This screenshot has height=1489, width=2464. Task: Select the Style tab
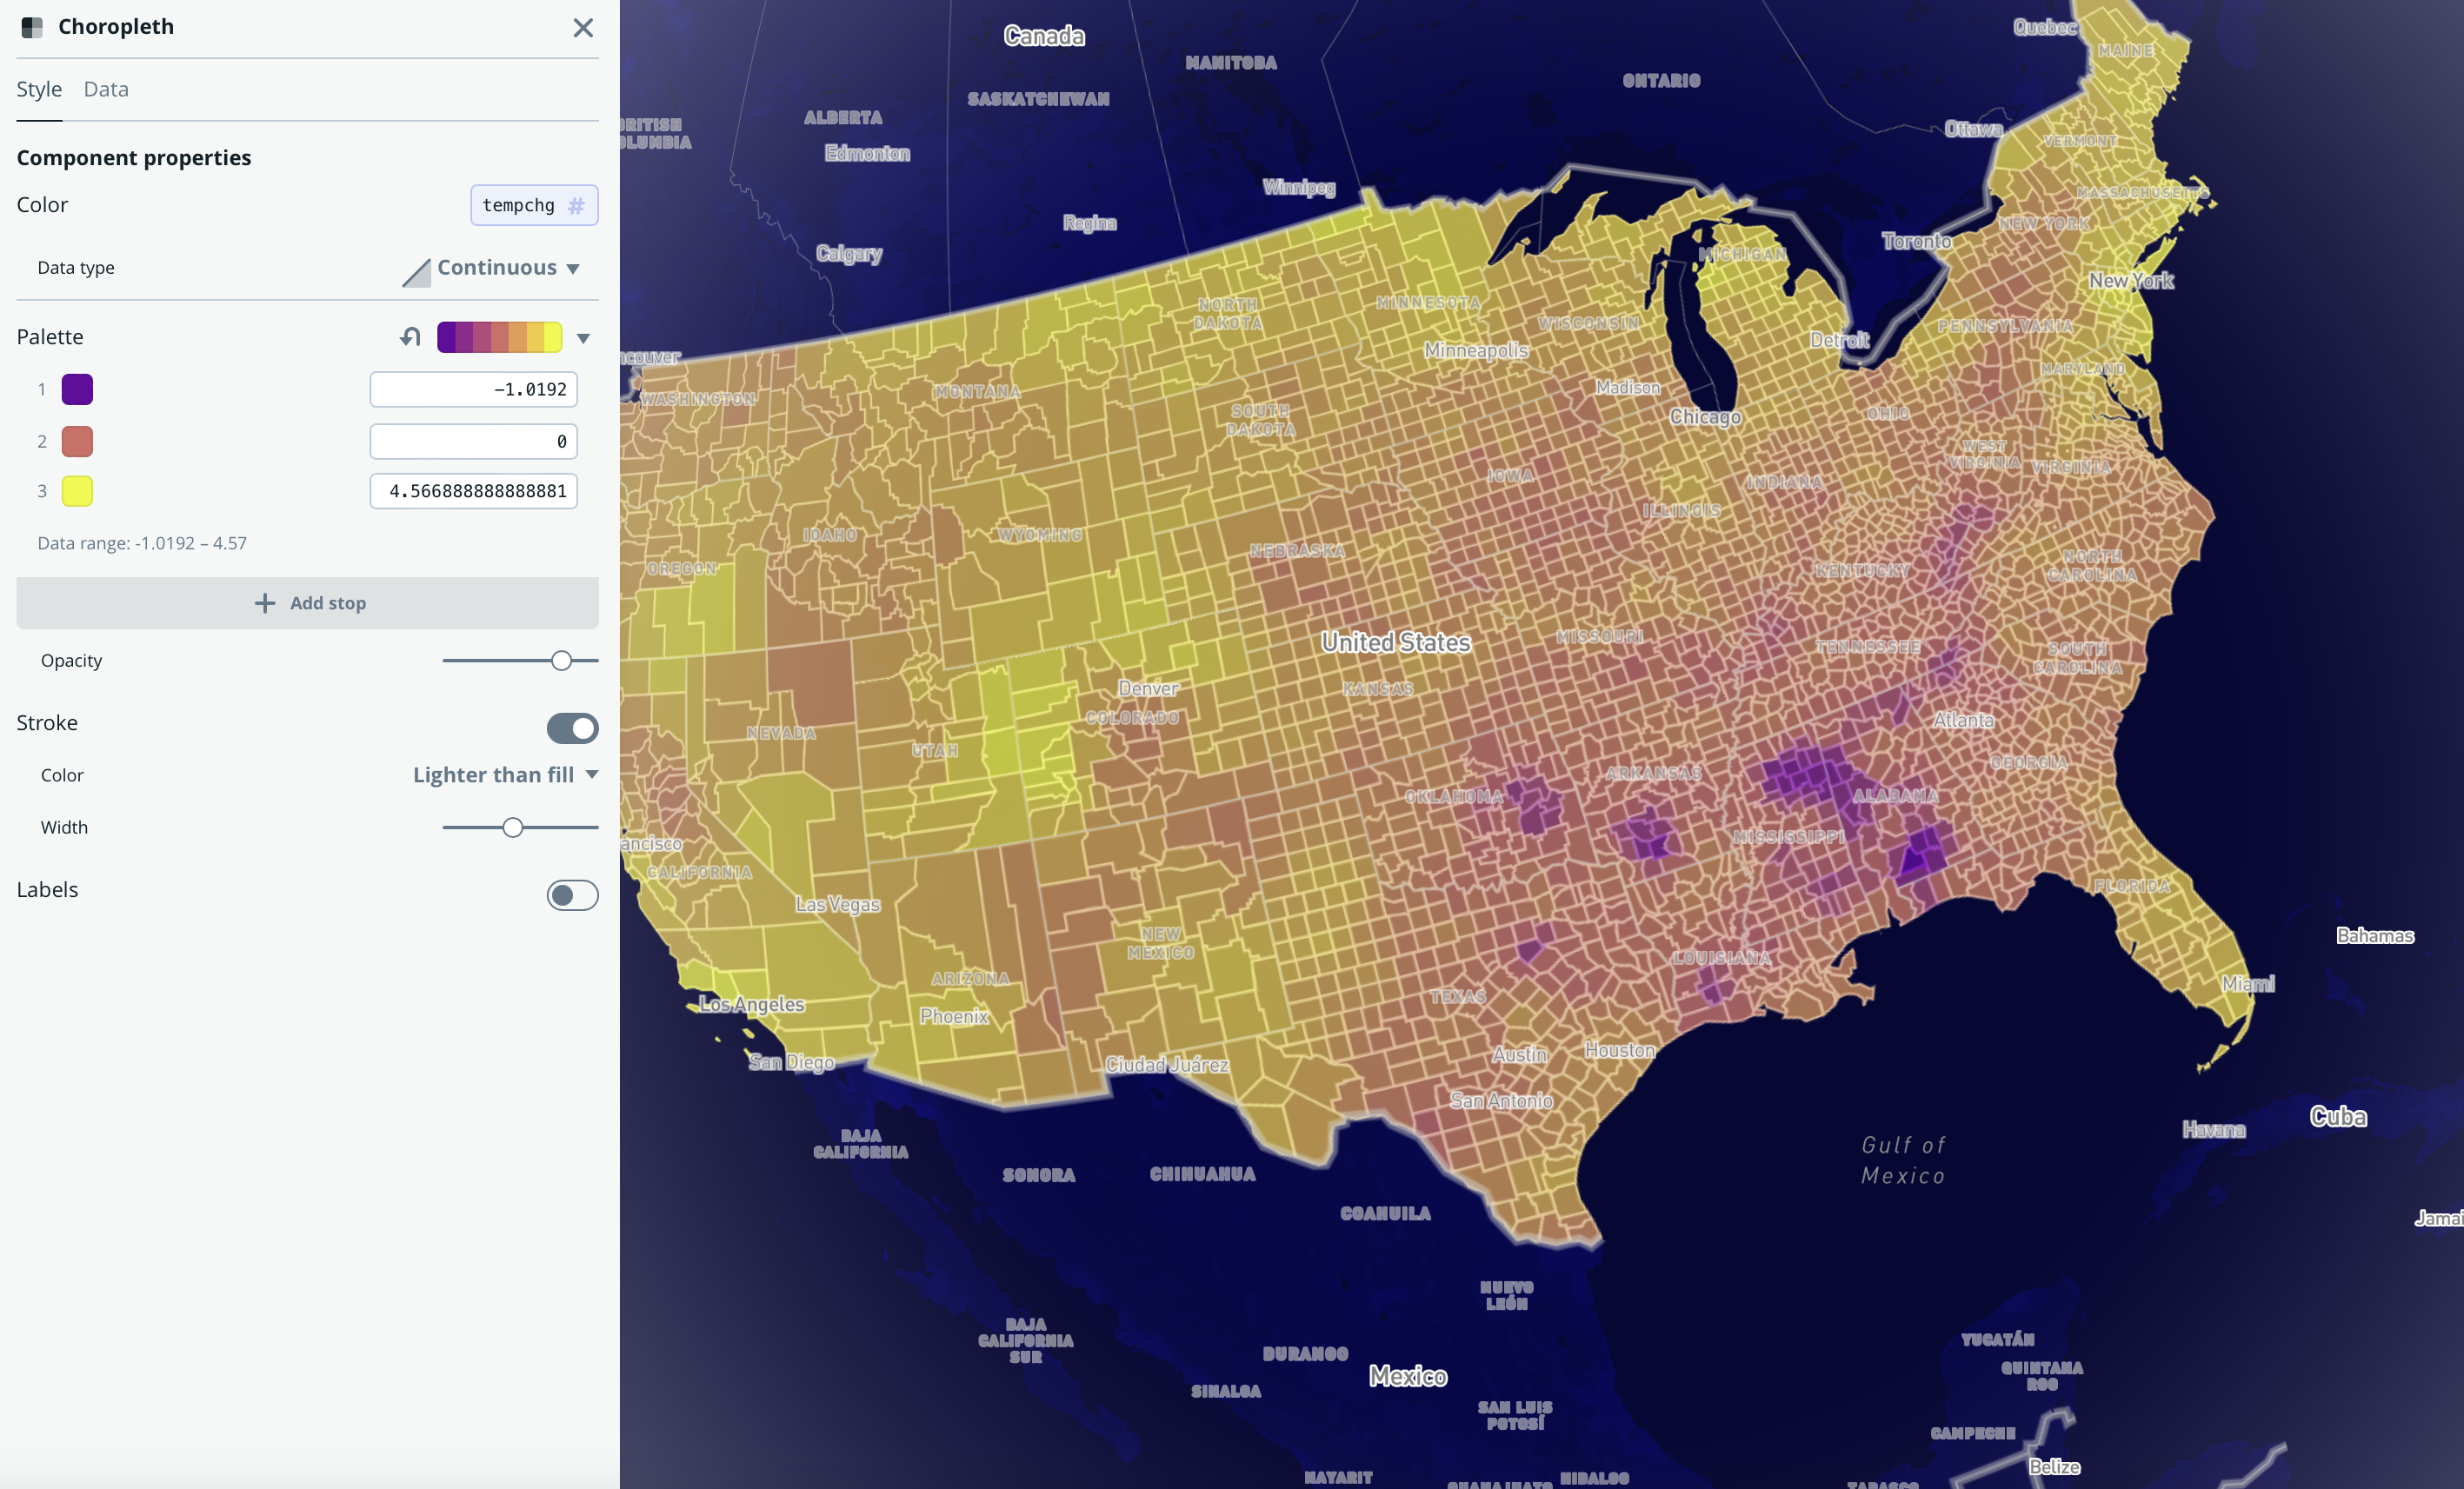point(38,89)
